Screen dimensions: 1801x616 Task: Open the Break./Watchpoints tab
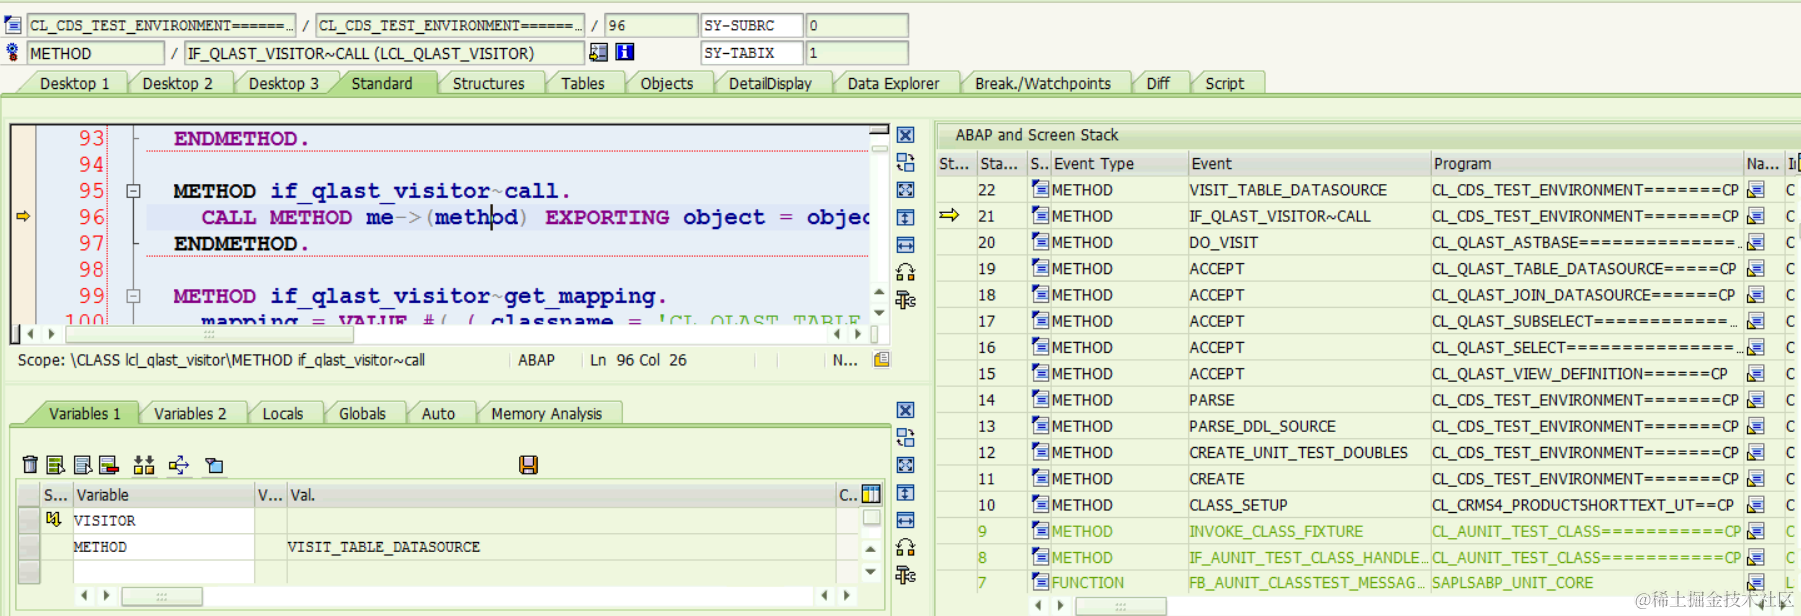point(1042,83)
